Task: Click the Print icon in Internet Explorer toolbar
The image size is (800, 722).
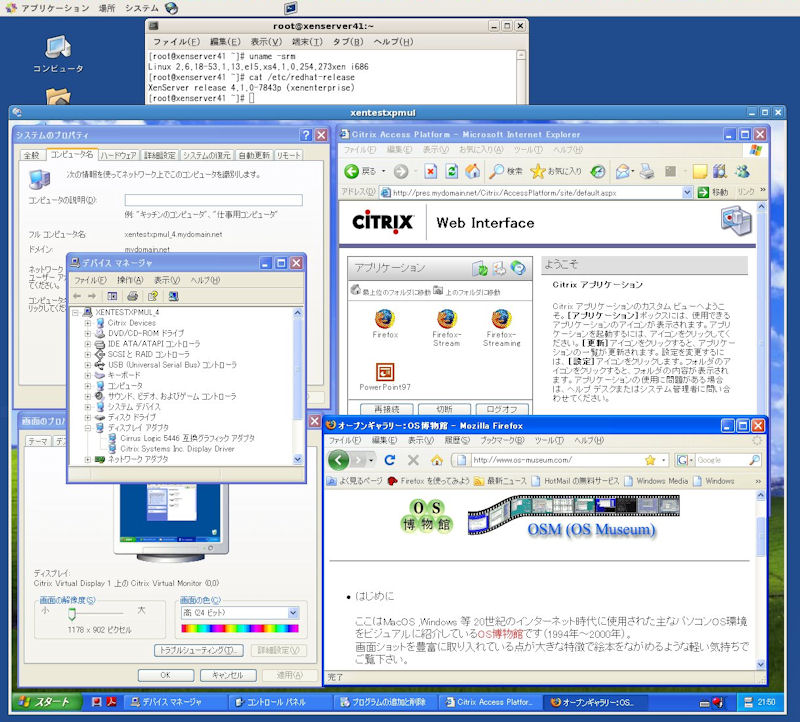Action: (x=647, y=171)
